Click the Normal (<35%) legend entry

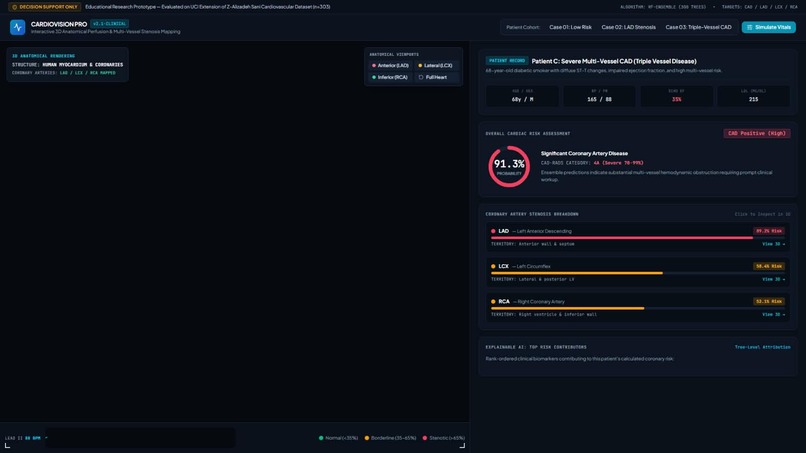pyautogui.click(x=338, y=438)
